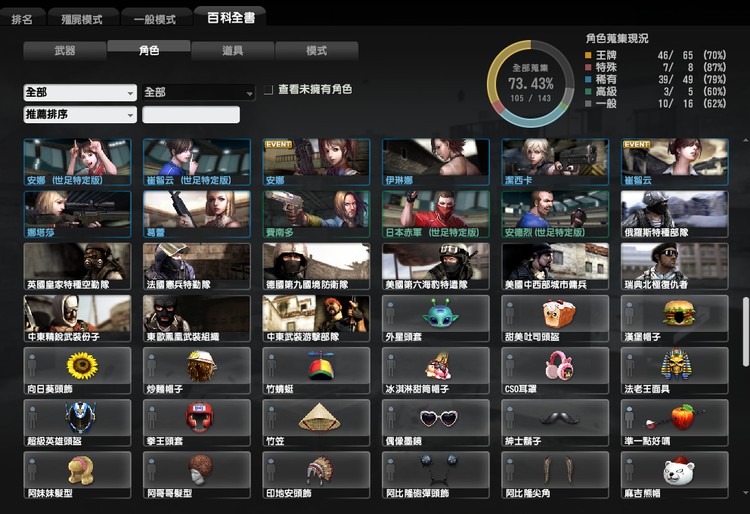The width and height of the screenshot is (750, 514).
Task: Open the 道具 category tab
Action: coord(232,51)
